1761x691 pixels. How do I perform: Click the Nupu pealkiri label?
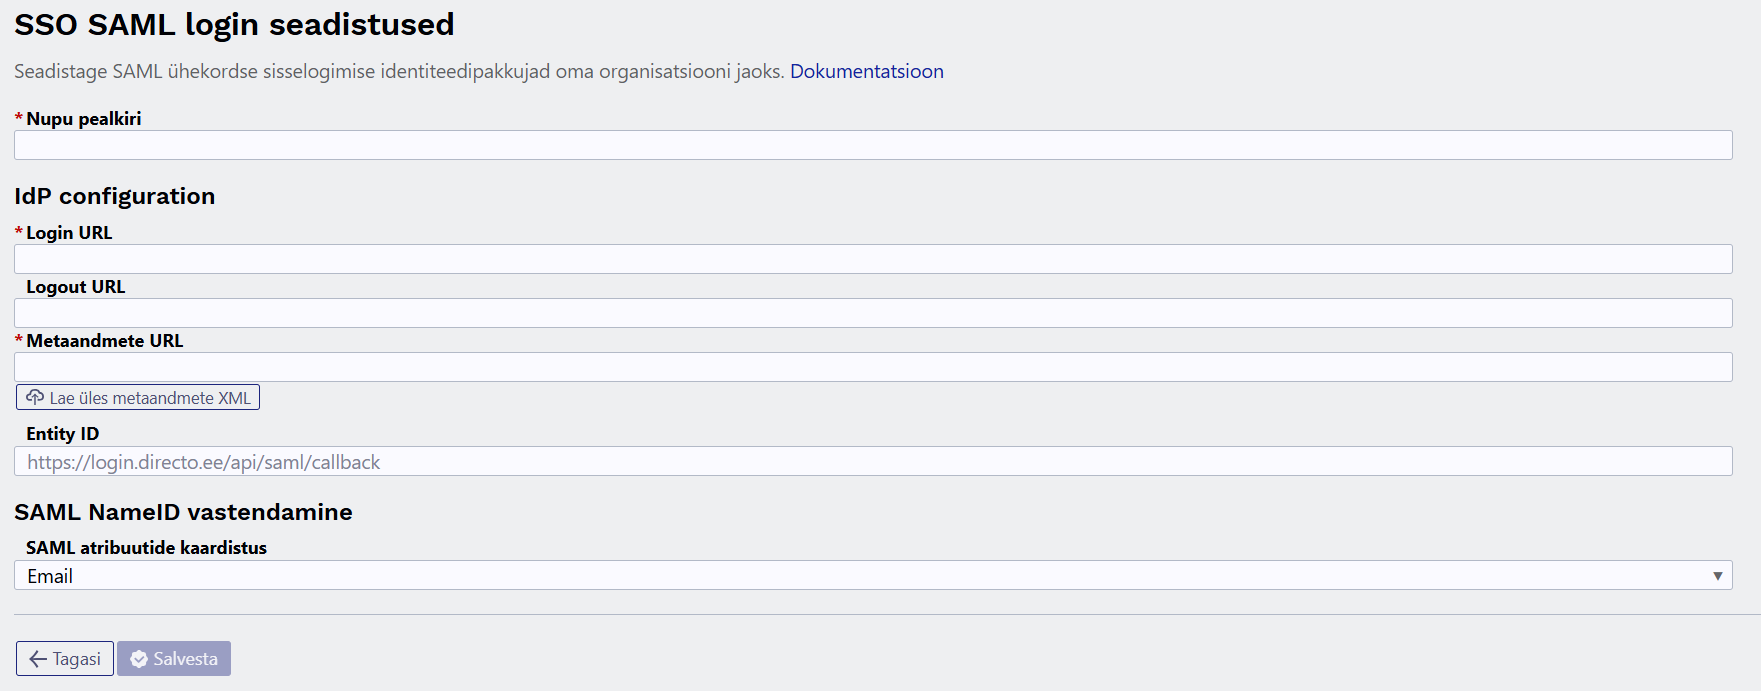(84, 119)
